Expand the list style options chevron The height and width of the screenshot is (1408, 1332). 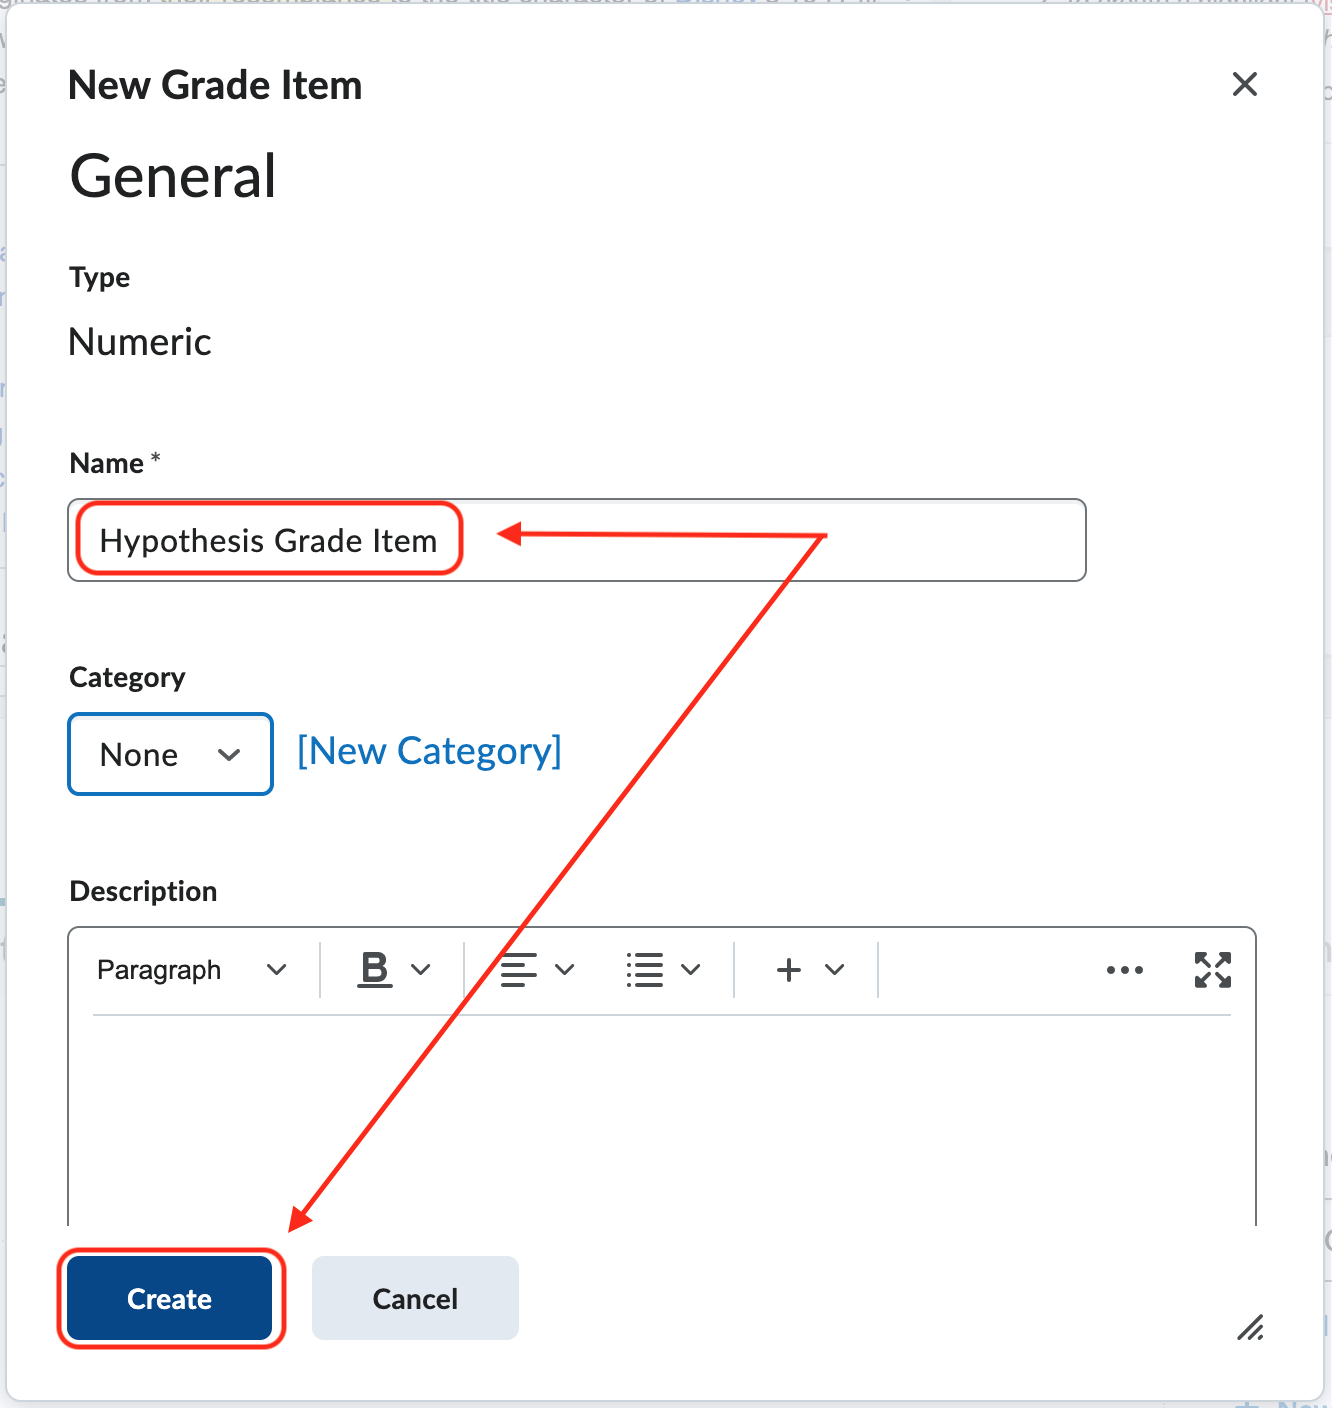pos(691,968)
